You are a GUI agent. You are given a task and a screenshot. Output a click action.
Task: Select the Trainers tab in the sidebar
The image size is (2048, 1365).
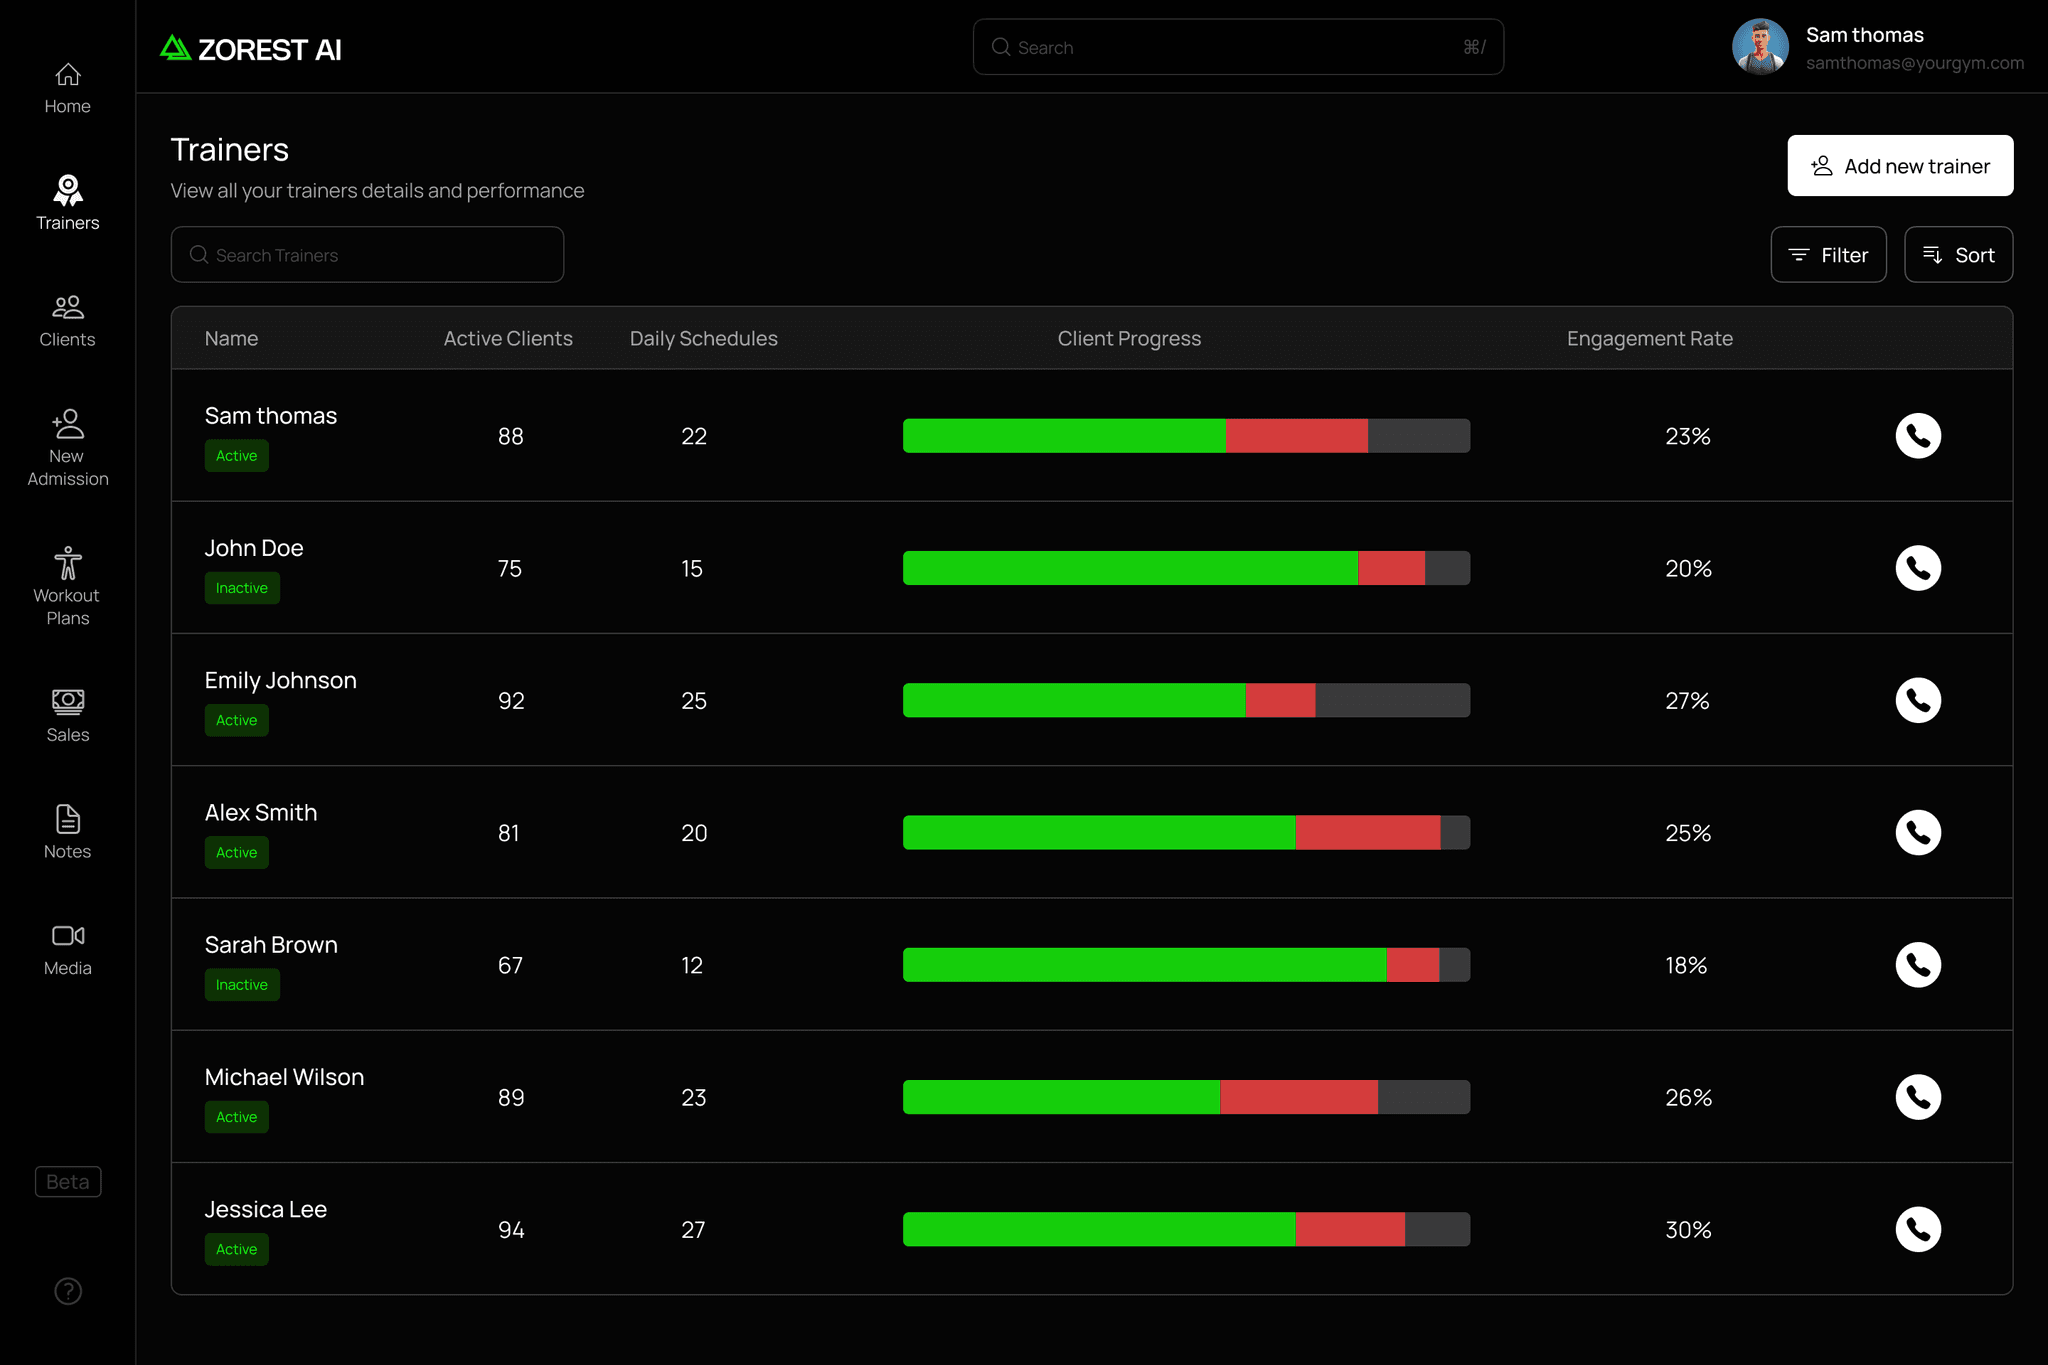click(x=67, y=203)
